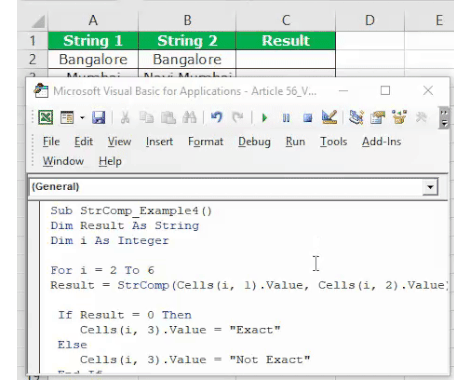Click the Cut scissors icon
This screenshot has width=470, height=380.
click(x=125, y=117)
